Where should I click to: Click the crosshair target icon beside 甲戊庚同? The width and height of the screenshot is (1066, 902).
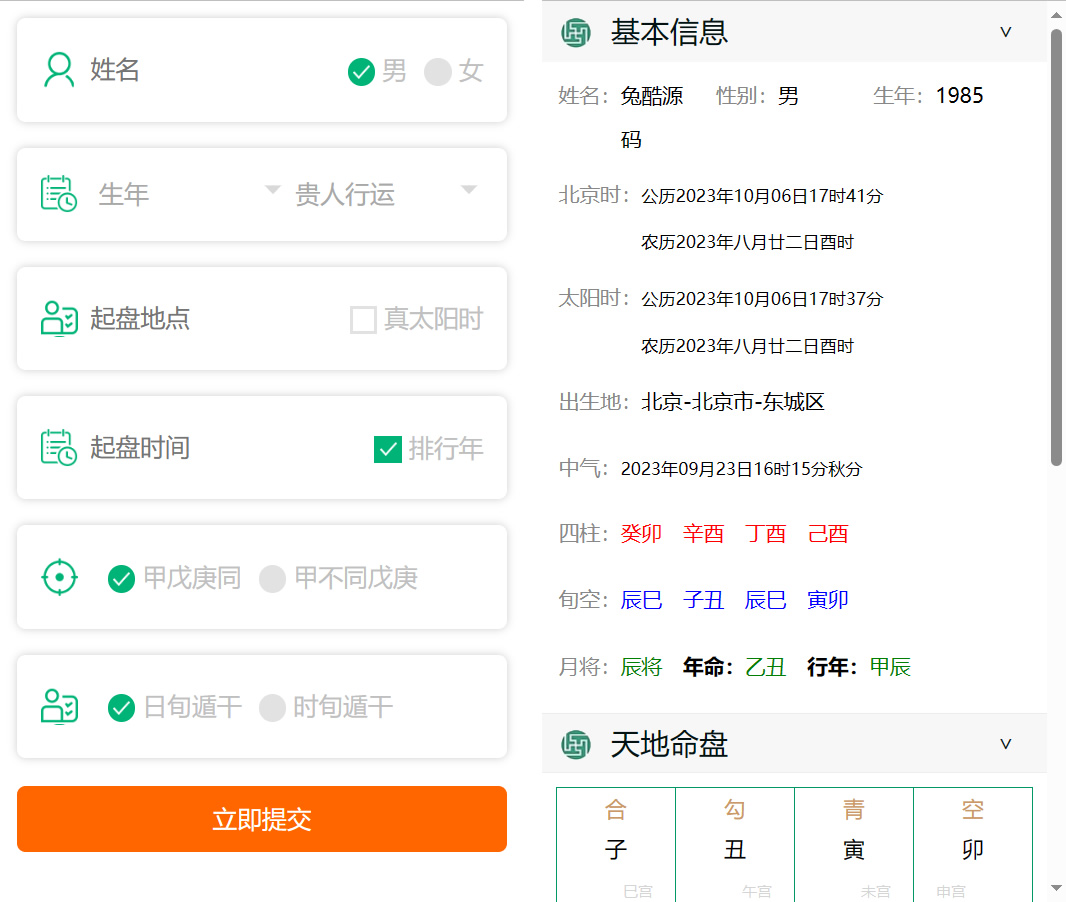tap(59, 578)
